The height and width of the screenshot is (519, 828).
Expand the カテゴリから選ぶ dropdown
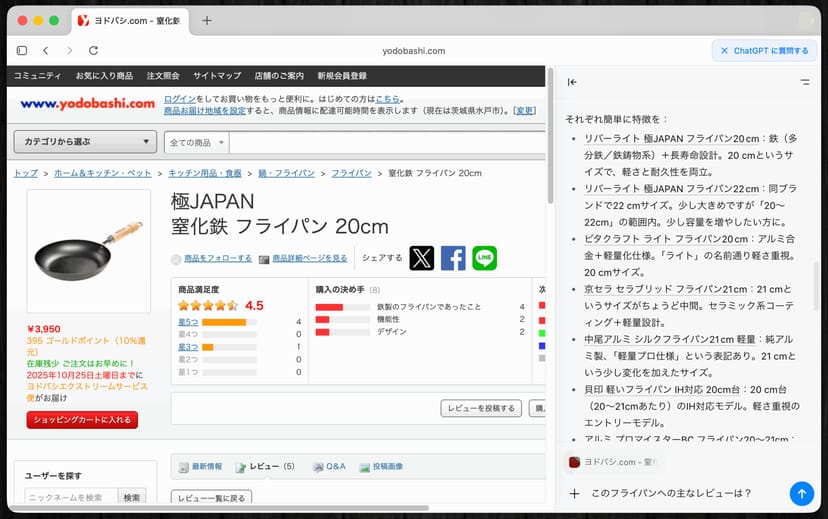point(83,142)
